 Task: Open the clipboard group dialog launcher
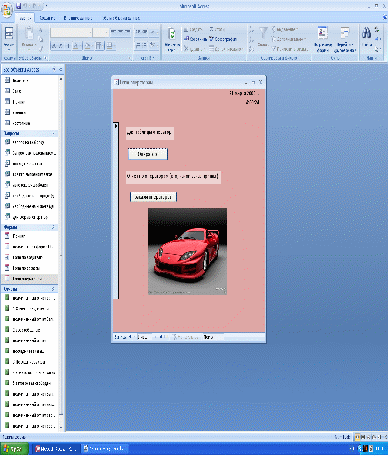46,58
